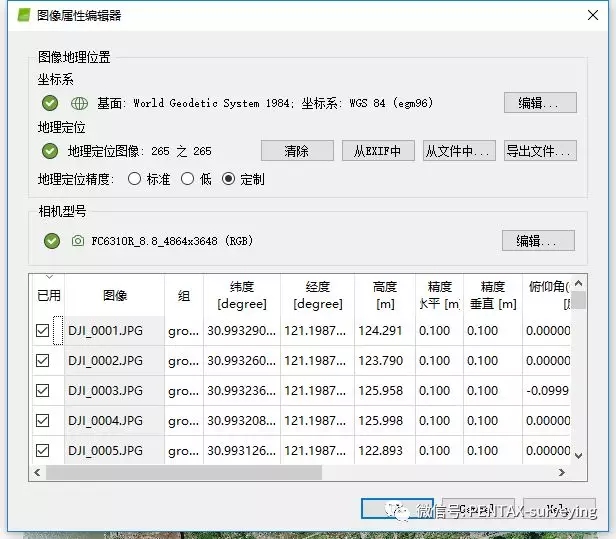Image resolution: width=616 pixels, height=539 pixels.
Task: Click the app icon in the title bar
Action: (x=22, y=16)
